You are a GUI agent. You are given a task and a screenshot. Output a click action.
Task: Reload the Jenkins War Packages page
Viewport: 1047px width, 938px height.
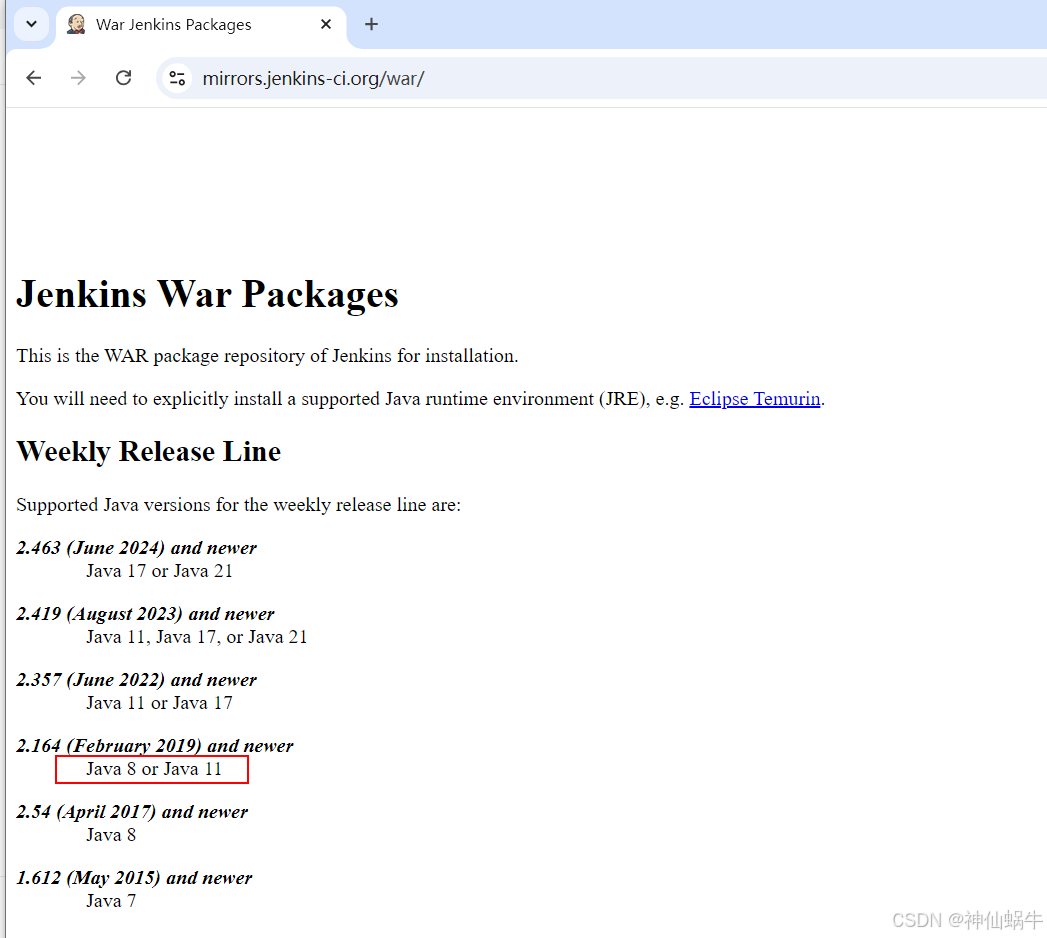click(x=124, y=78)
